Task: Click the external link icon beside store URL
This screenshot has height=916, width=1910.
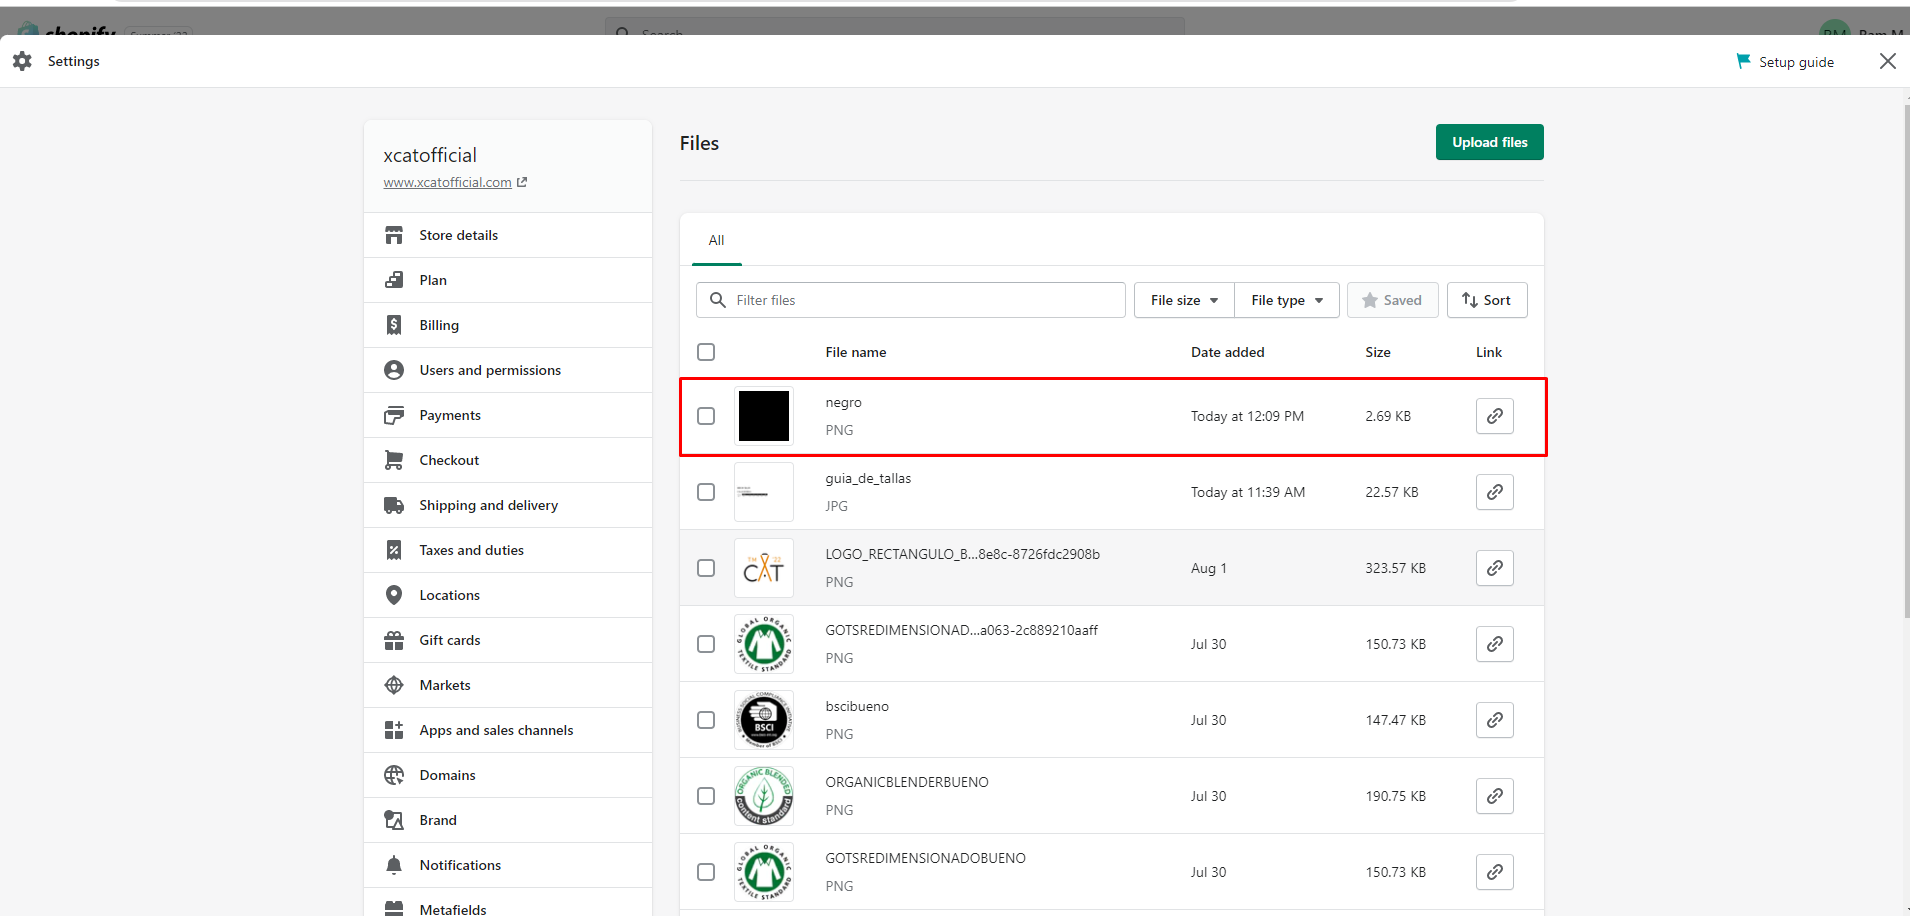Action: click(522, 182)
